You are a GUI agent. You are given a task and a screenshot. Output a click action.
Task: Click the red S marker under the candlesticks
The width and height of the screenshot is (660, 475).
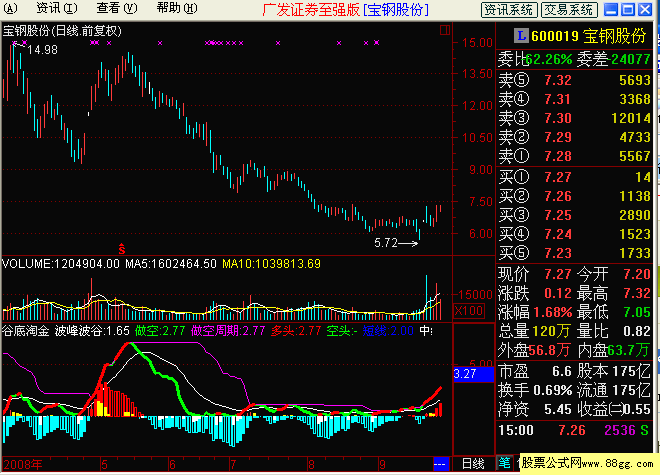click(122, 249)
